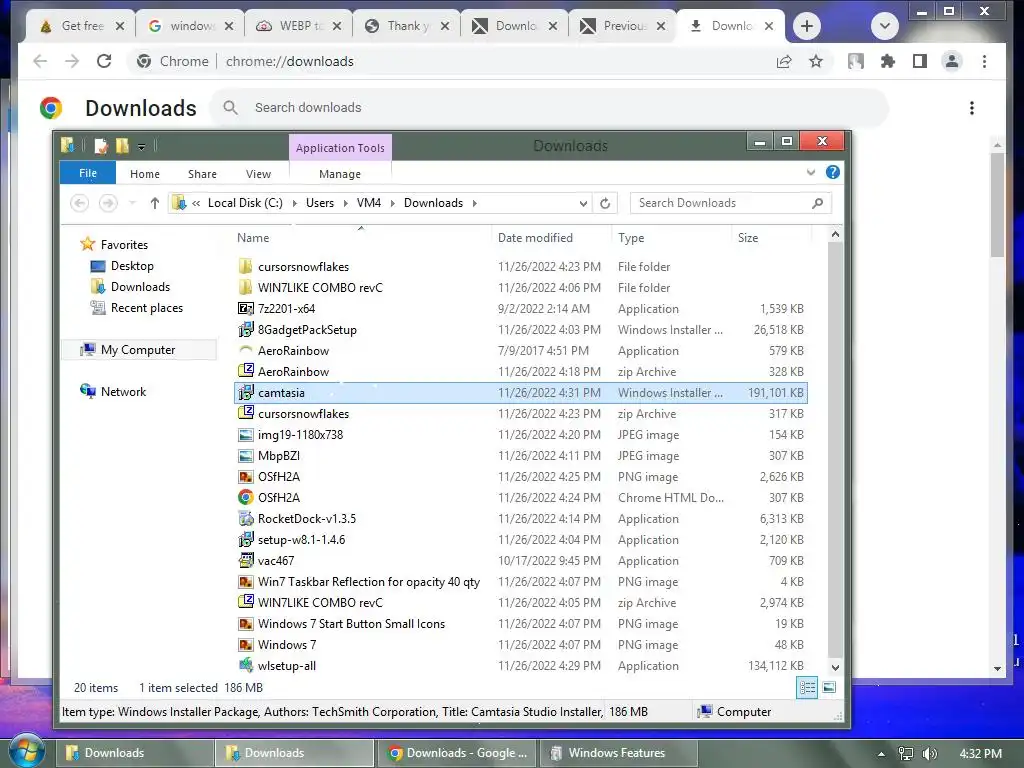Click the network tray icon
The width and height of the screenshot is (1024, 768).
906,754
